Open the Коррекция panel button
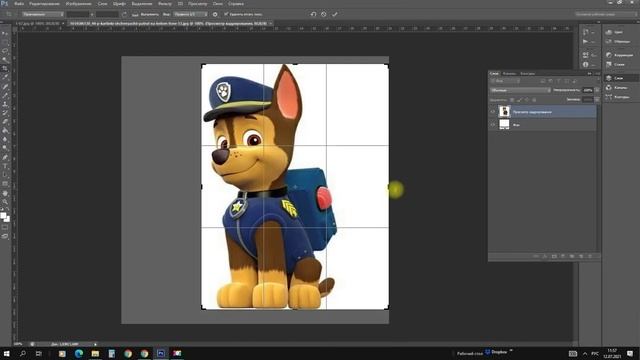The width and height of the screenshot is (640, 360). click(618, 55)
